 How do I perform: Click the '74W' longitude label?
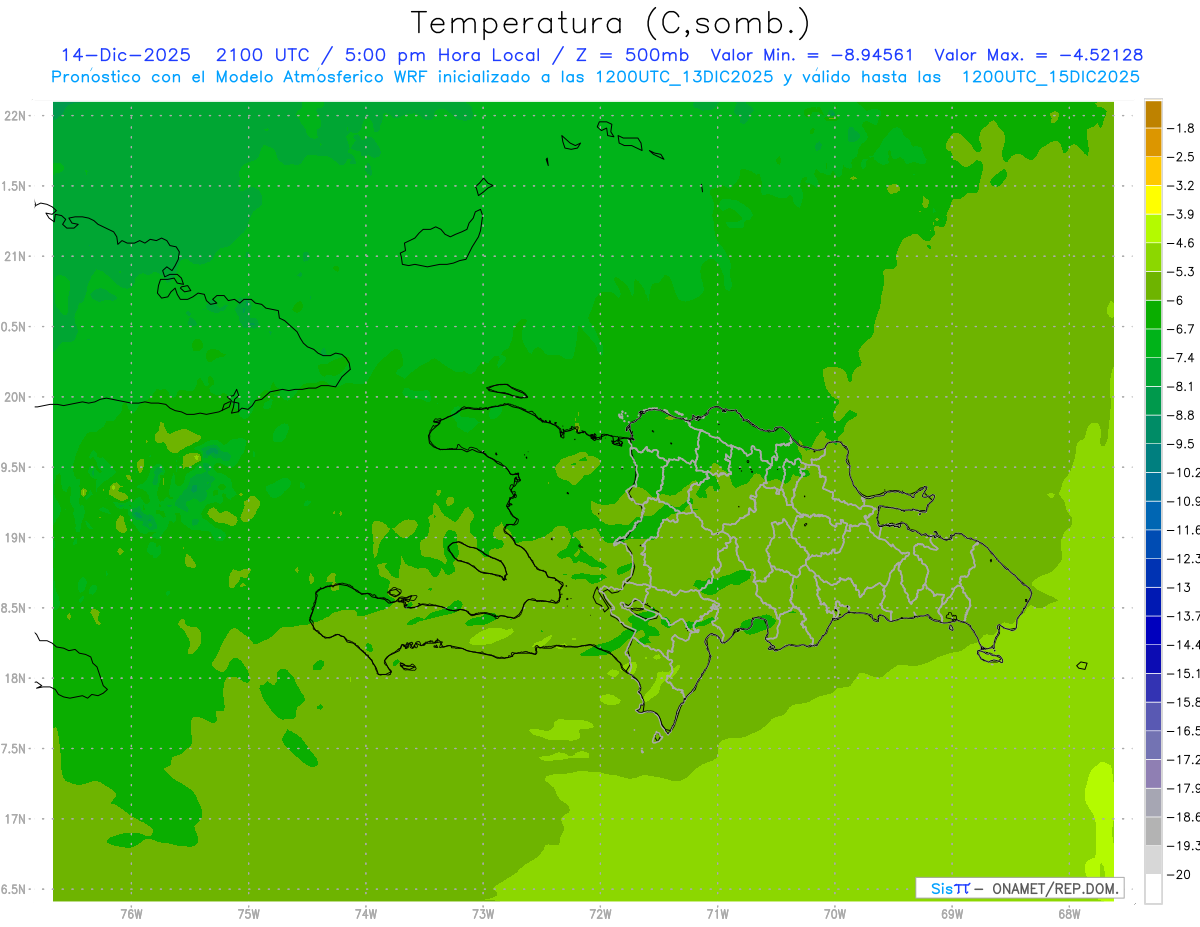366,914
